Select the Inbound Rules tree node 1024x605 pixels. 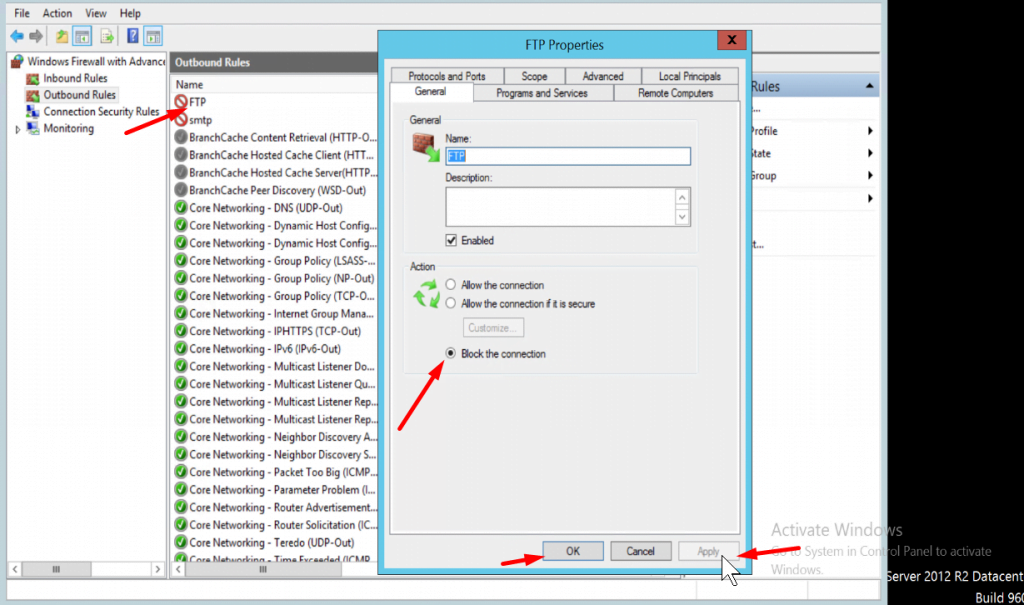tap(74, 78)
